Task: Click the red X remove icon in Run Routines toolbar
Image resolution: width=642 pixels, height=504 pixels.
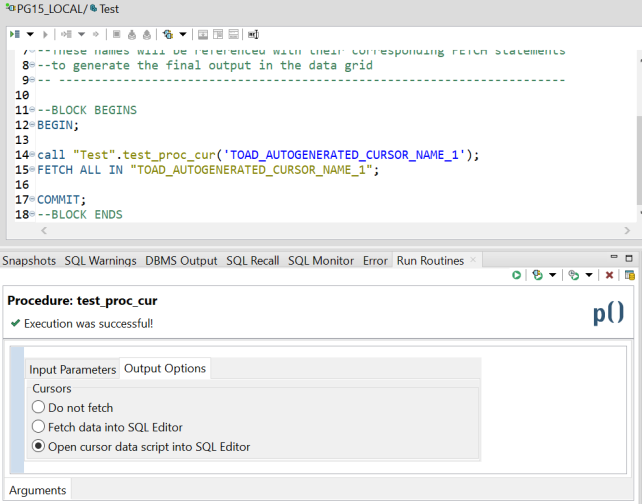Action: click(609, 275)
